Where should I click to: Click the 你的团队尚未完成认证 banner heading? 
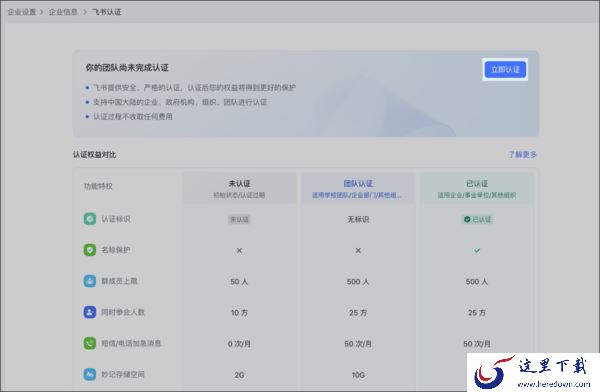(x=127, y=68)
